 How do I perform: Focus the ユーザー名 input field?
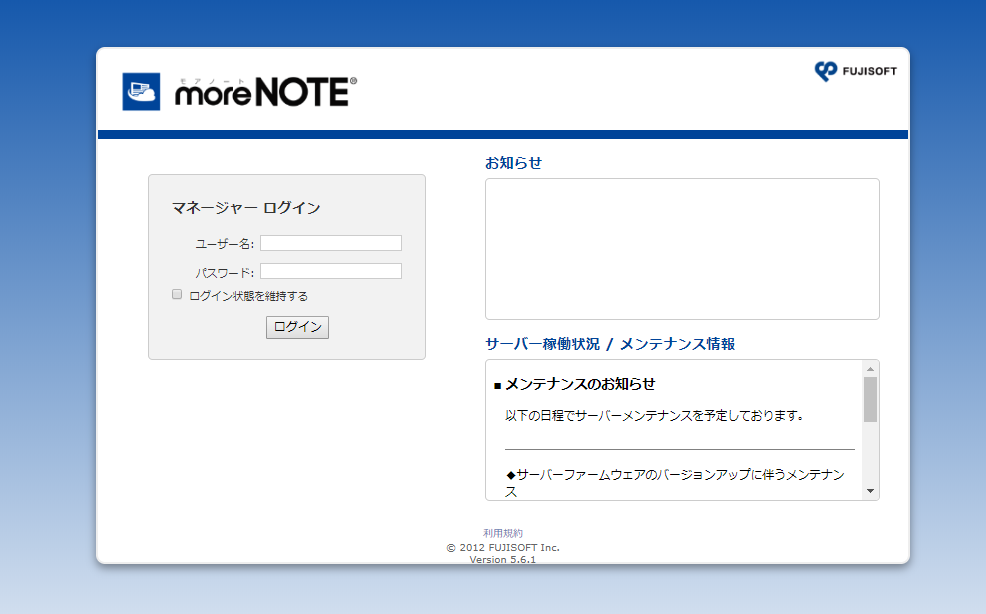pyautogui.click(x=331, y=243)
